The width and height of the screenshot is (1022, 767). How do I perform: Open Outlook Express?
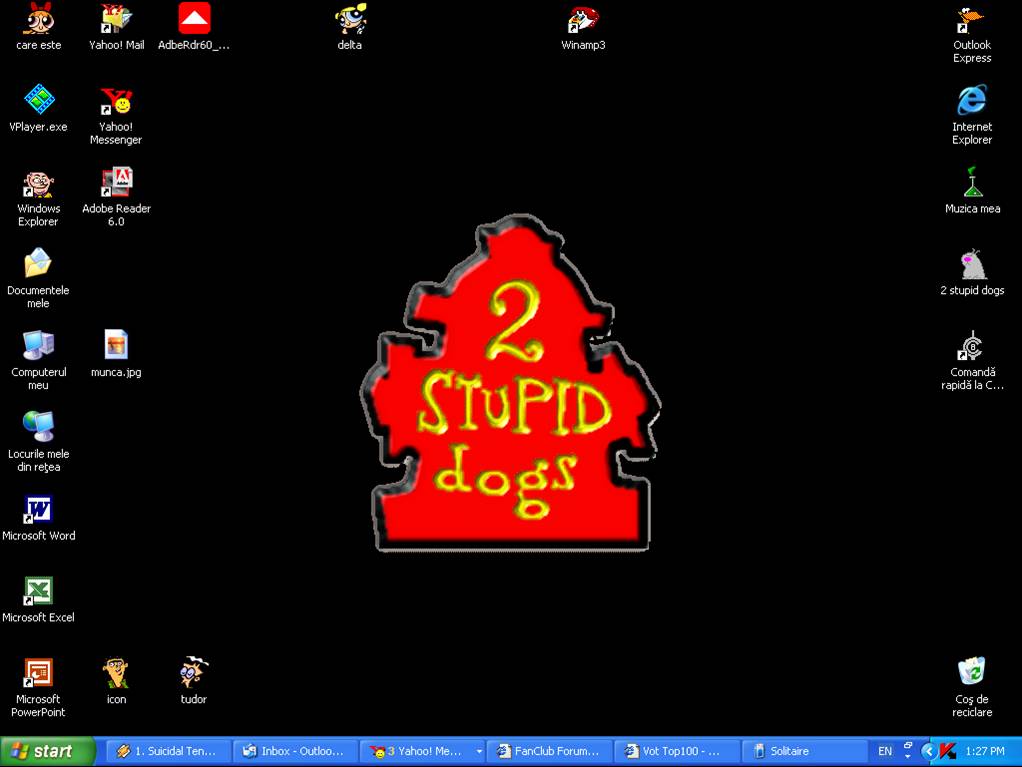pyautogui.click(x=971, y=20)
